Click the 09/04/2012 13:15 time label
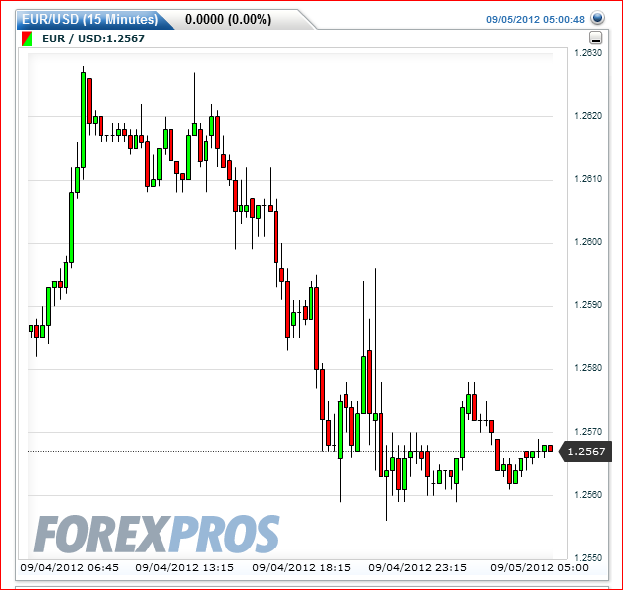 coord(184,567)
